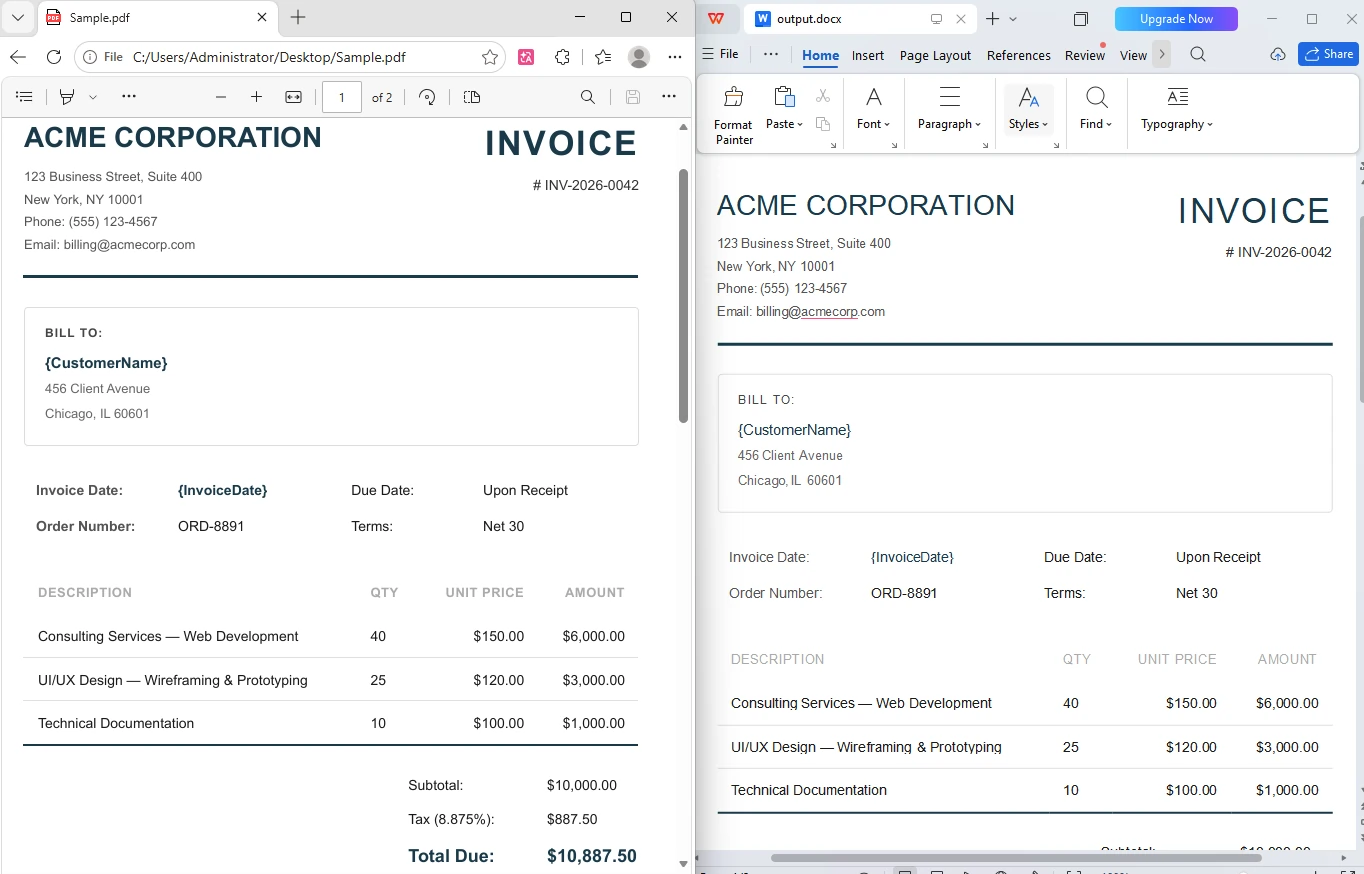This screenshot has width=1364, height=874.
Task: Click the Share button
Action: pos(1328,54)
